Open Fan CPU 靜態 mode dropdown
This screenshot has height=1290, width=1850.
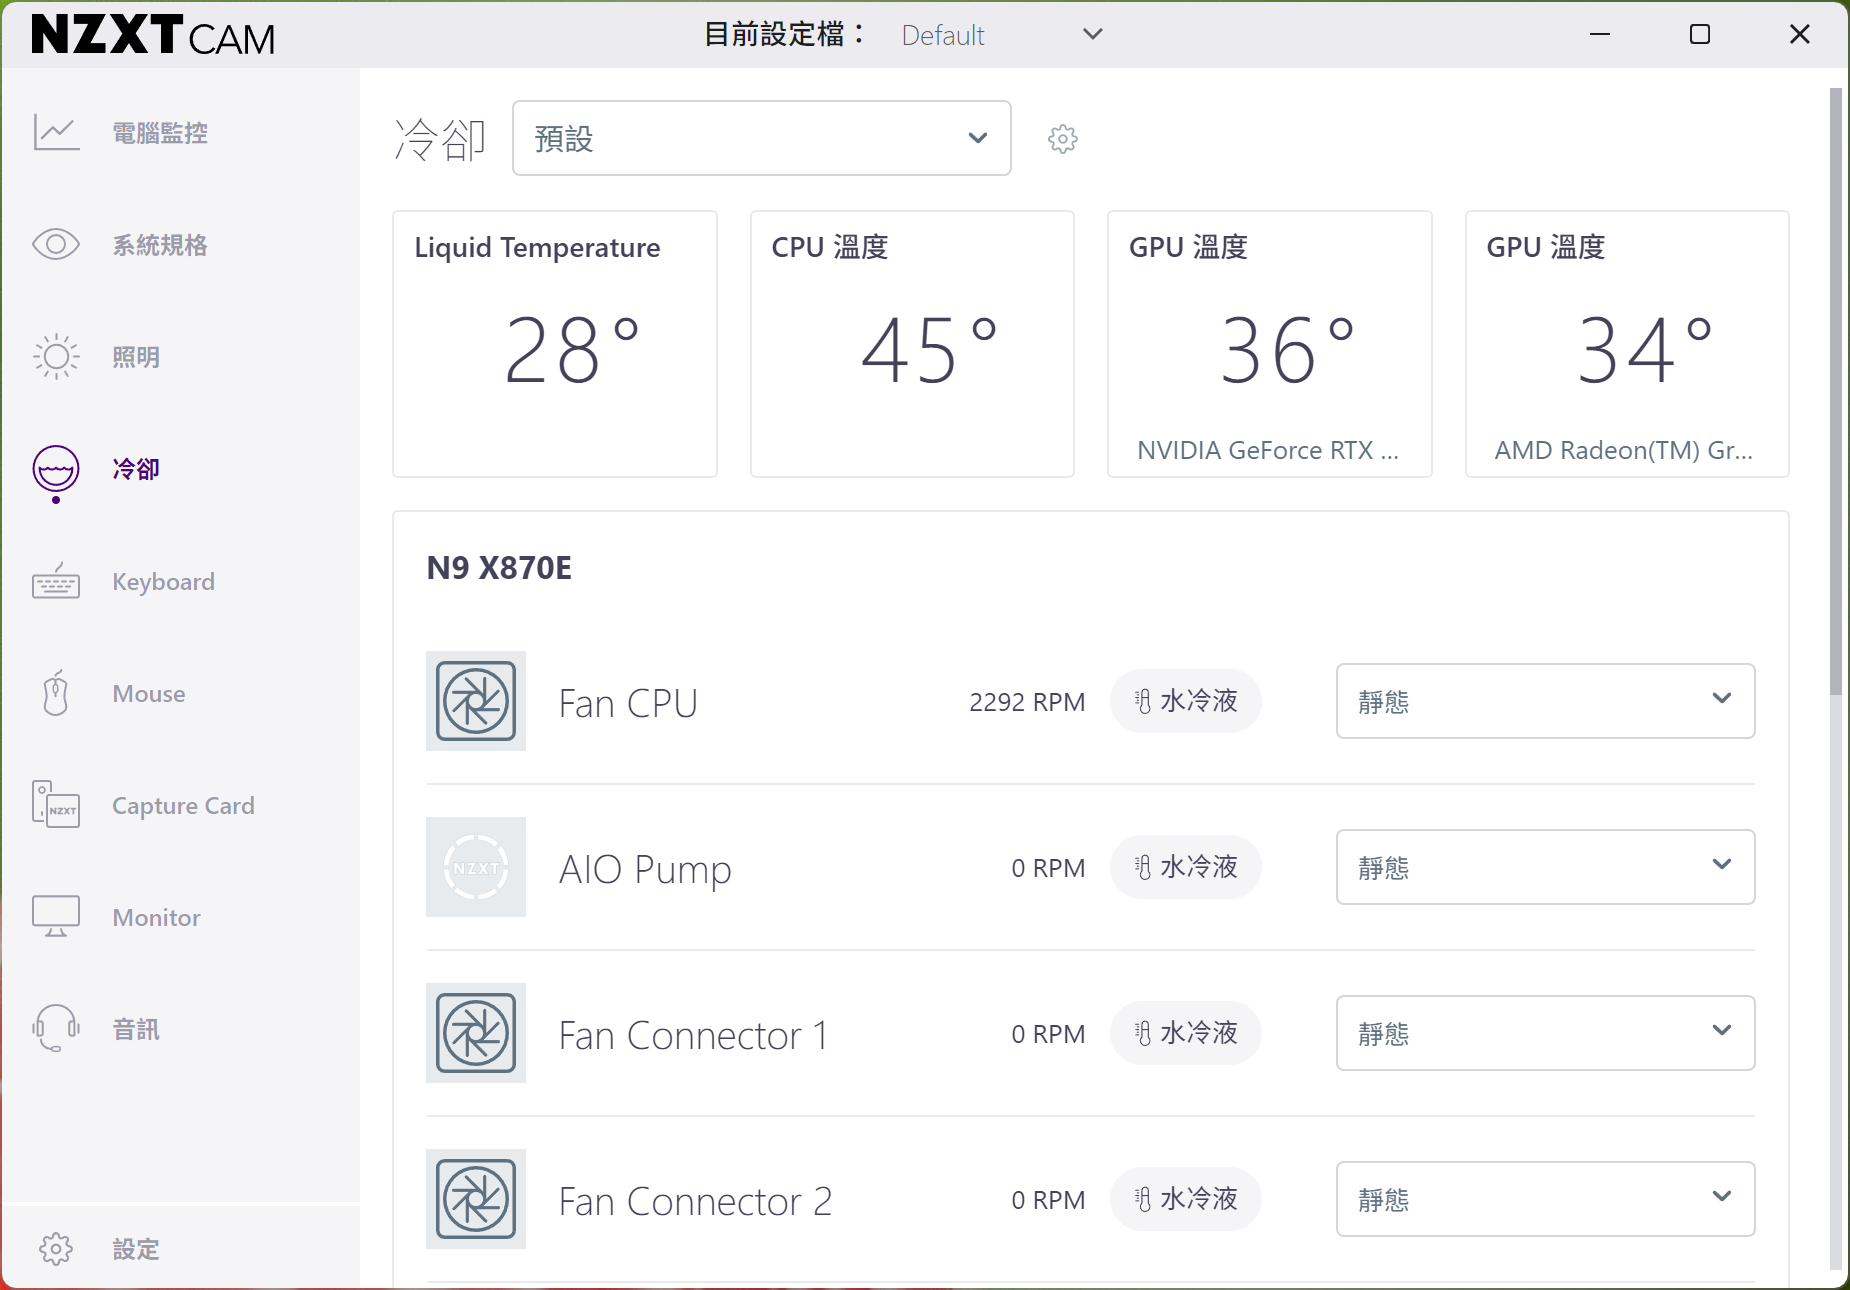point(1545,701)
